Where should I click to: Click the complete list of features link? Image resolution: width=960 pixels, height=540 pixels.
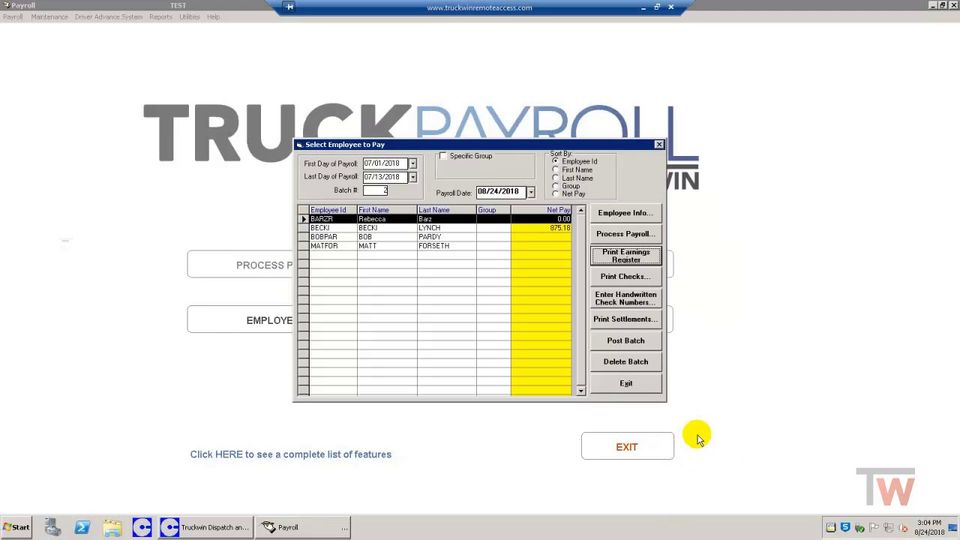tap(291, 454)
